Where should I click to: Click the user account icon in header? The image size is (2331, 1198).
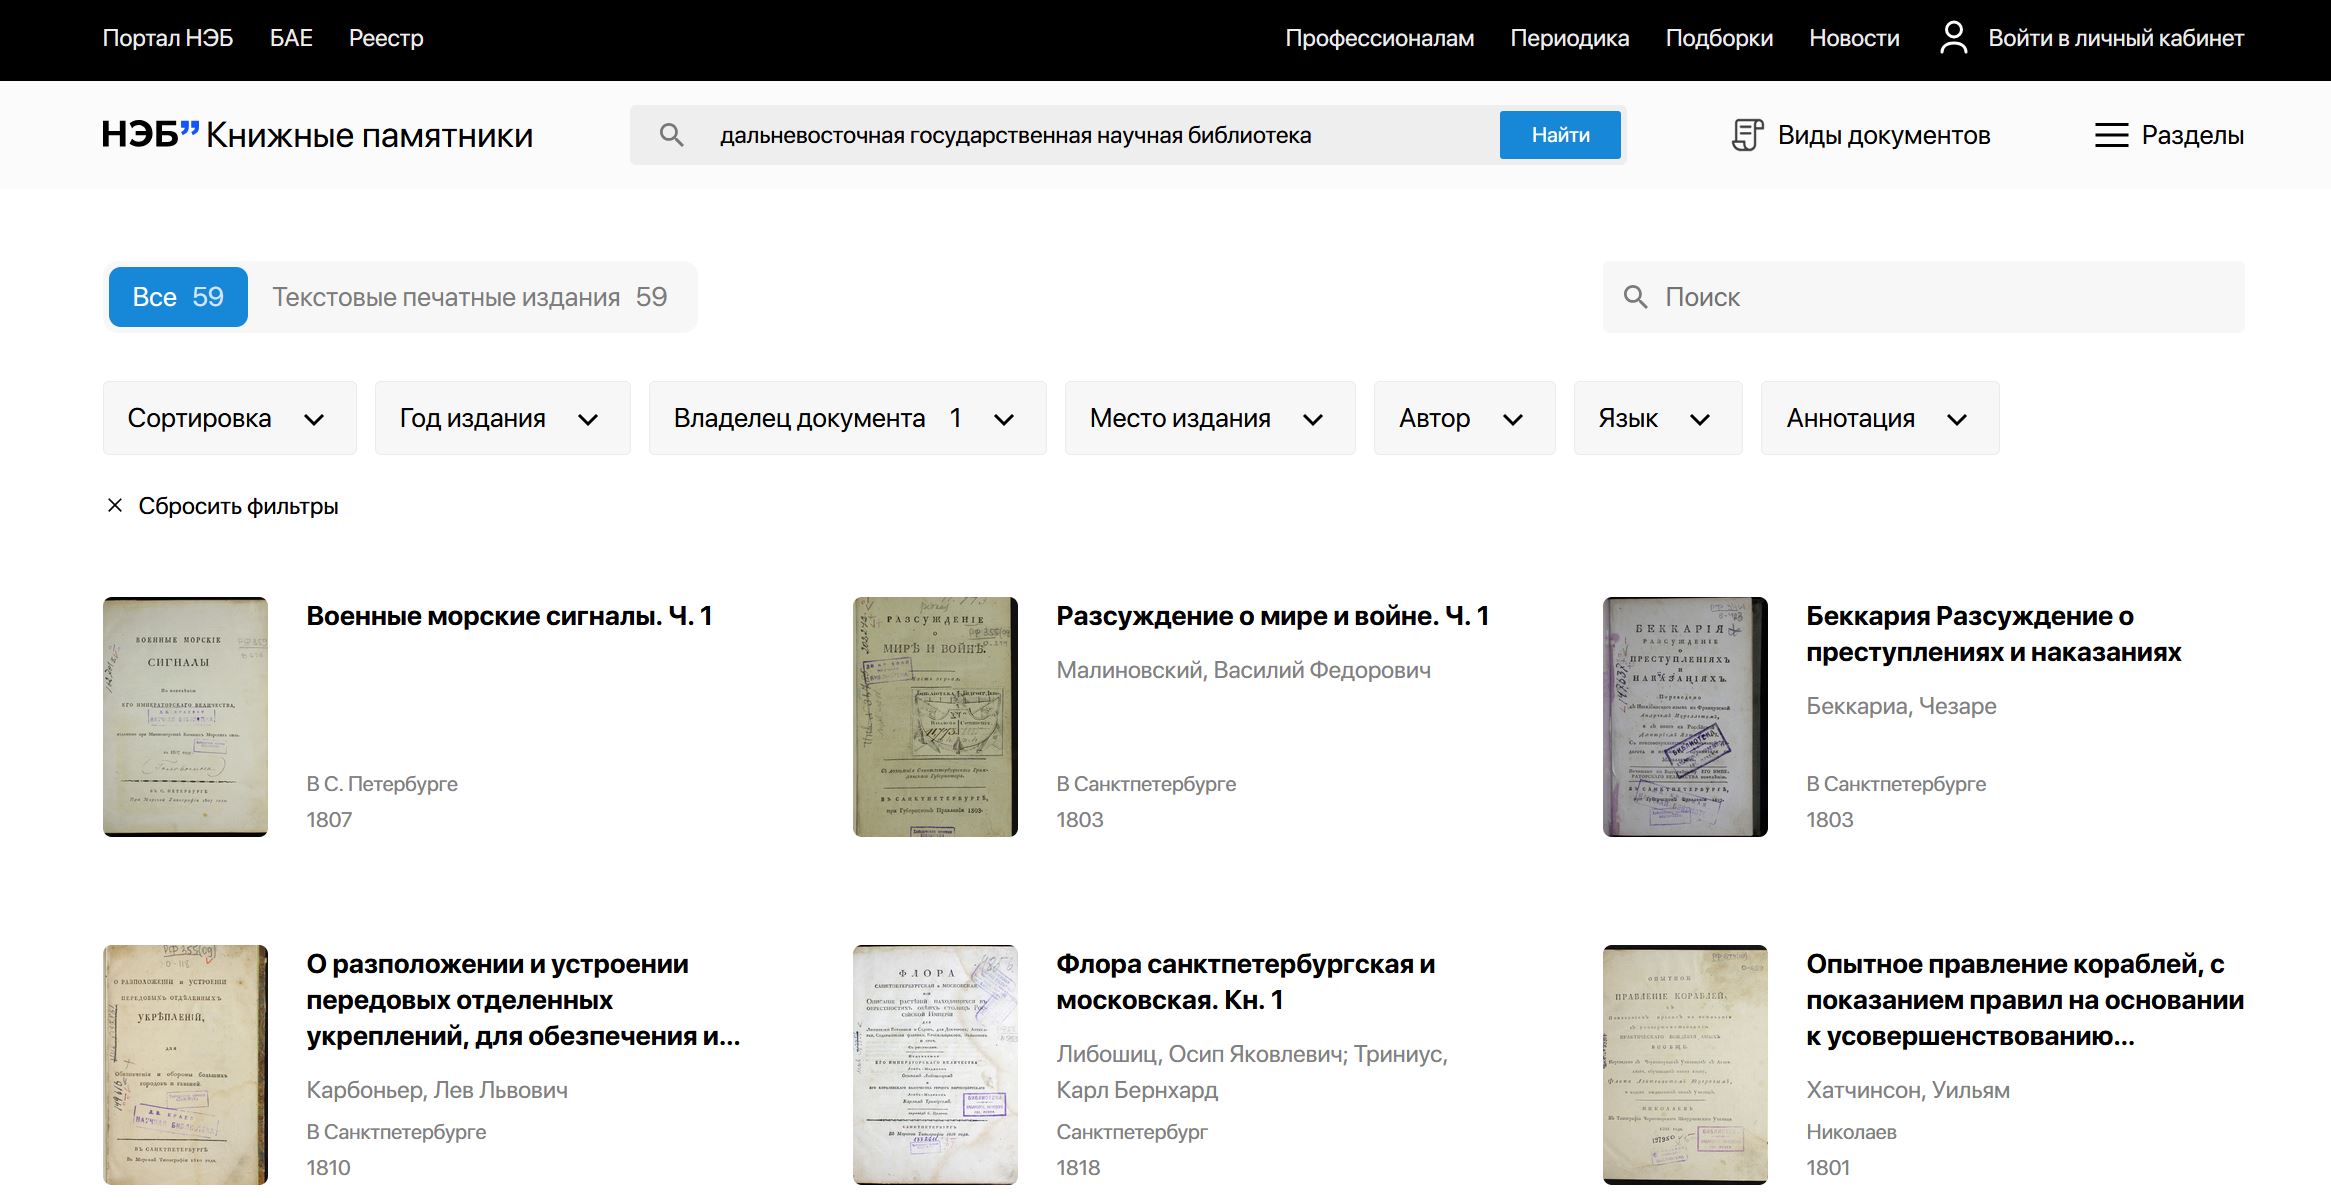[x=1953, y=38]
